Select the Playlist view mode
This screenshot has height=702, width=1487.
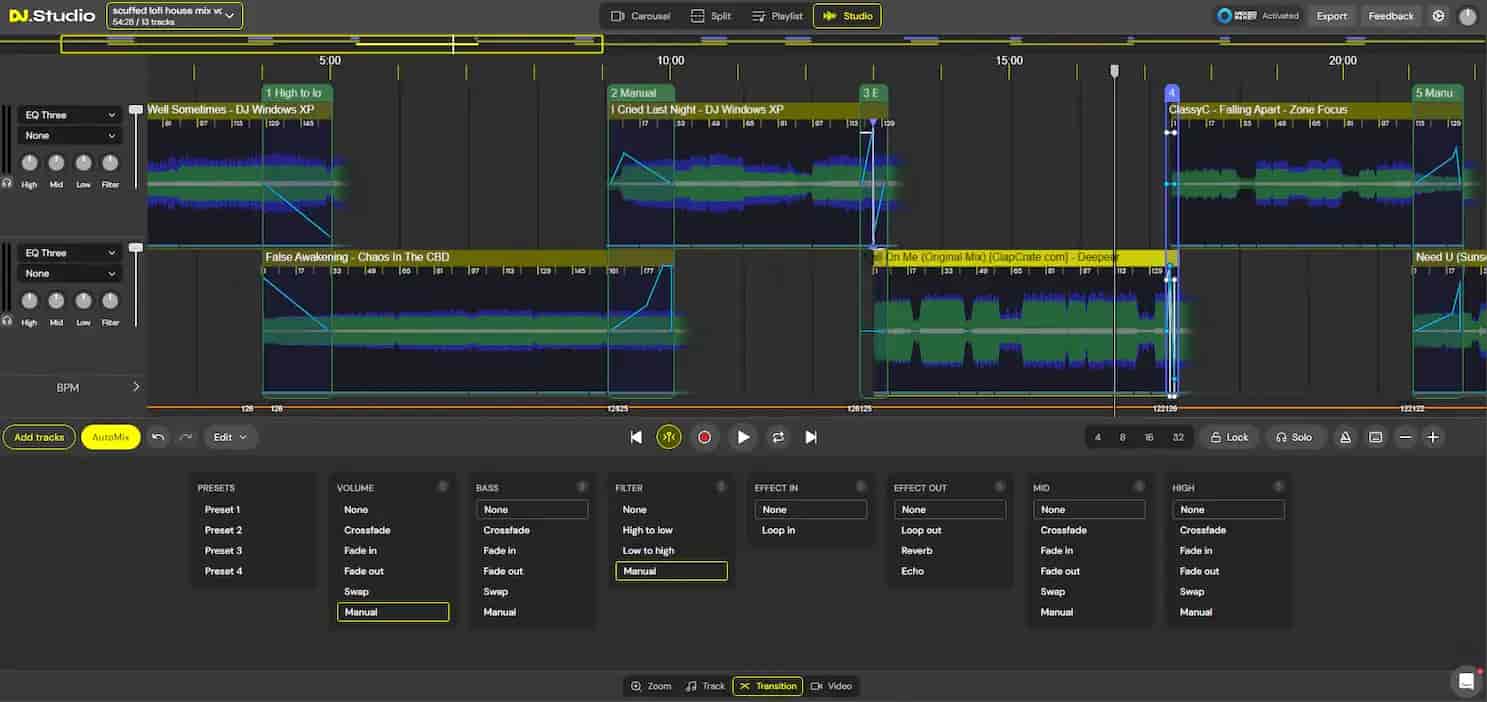pos(777,16)
